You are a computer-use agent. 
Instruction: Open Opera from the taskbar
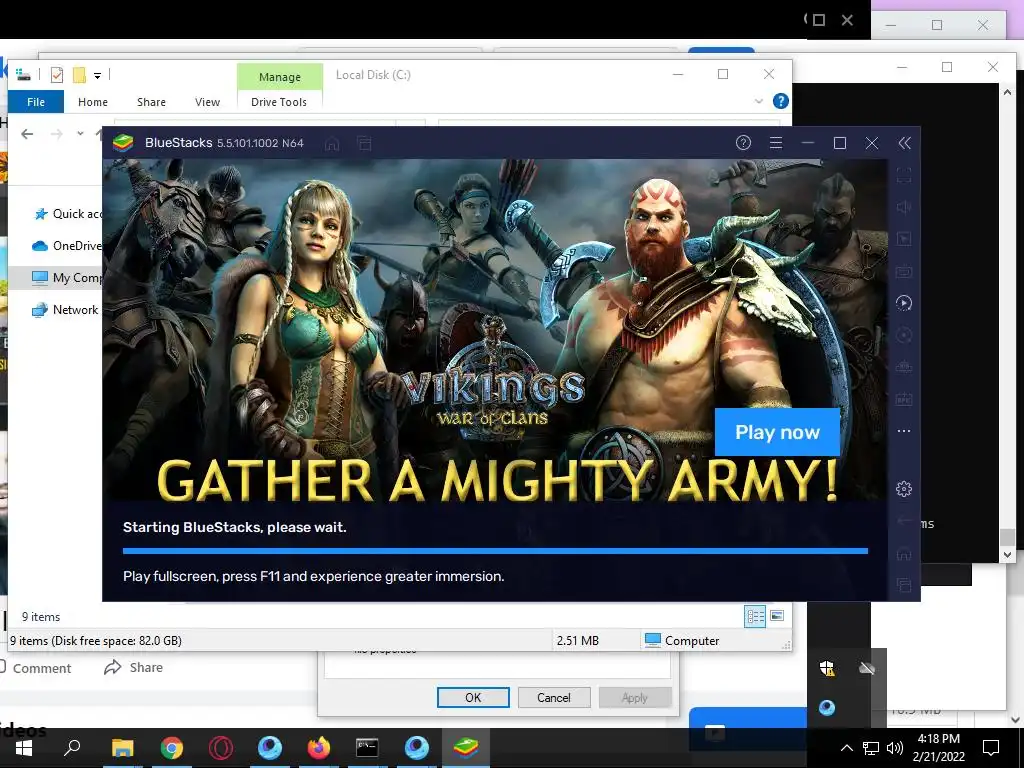click(x=221, y=748)
